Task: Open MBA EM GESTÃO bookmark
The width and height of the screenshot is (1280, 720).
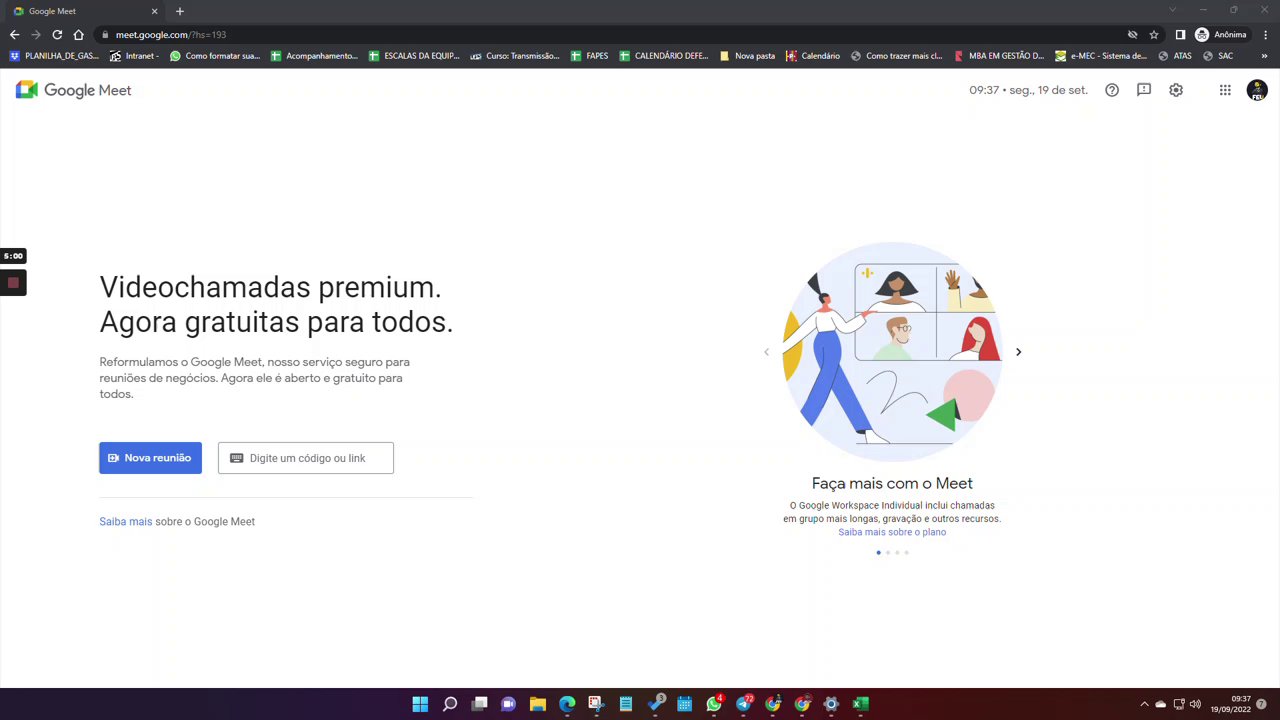Action: pos(999,56)
